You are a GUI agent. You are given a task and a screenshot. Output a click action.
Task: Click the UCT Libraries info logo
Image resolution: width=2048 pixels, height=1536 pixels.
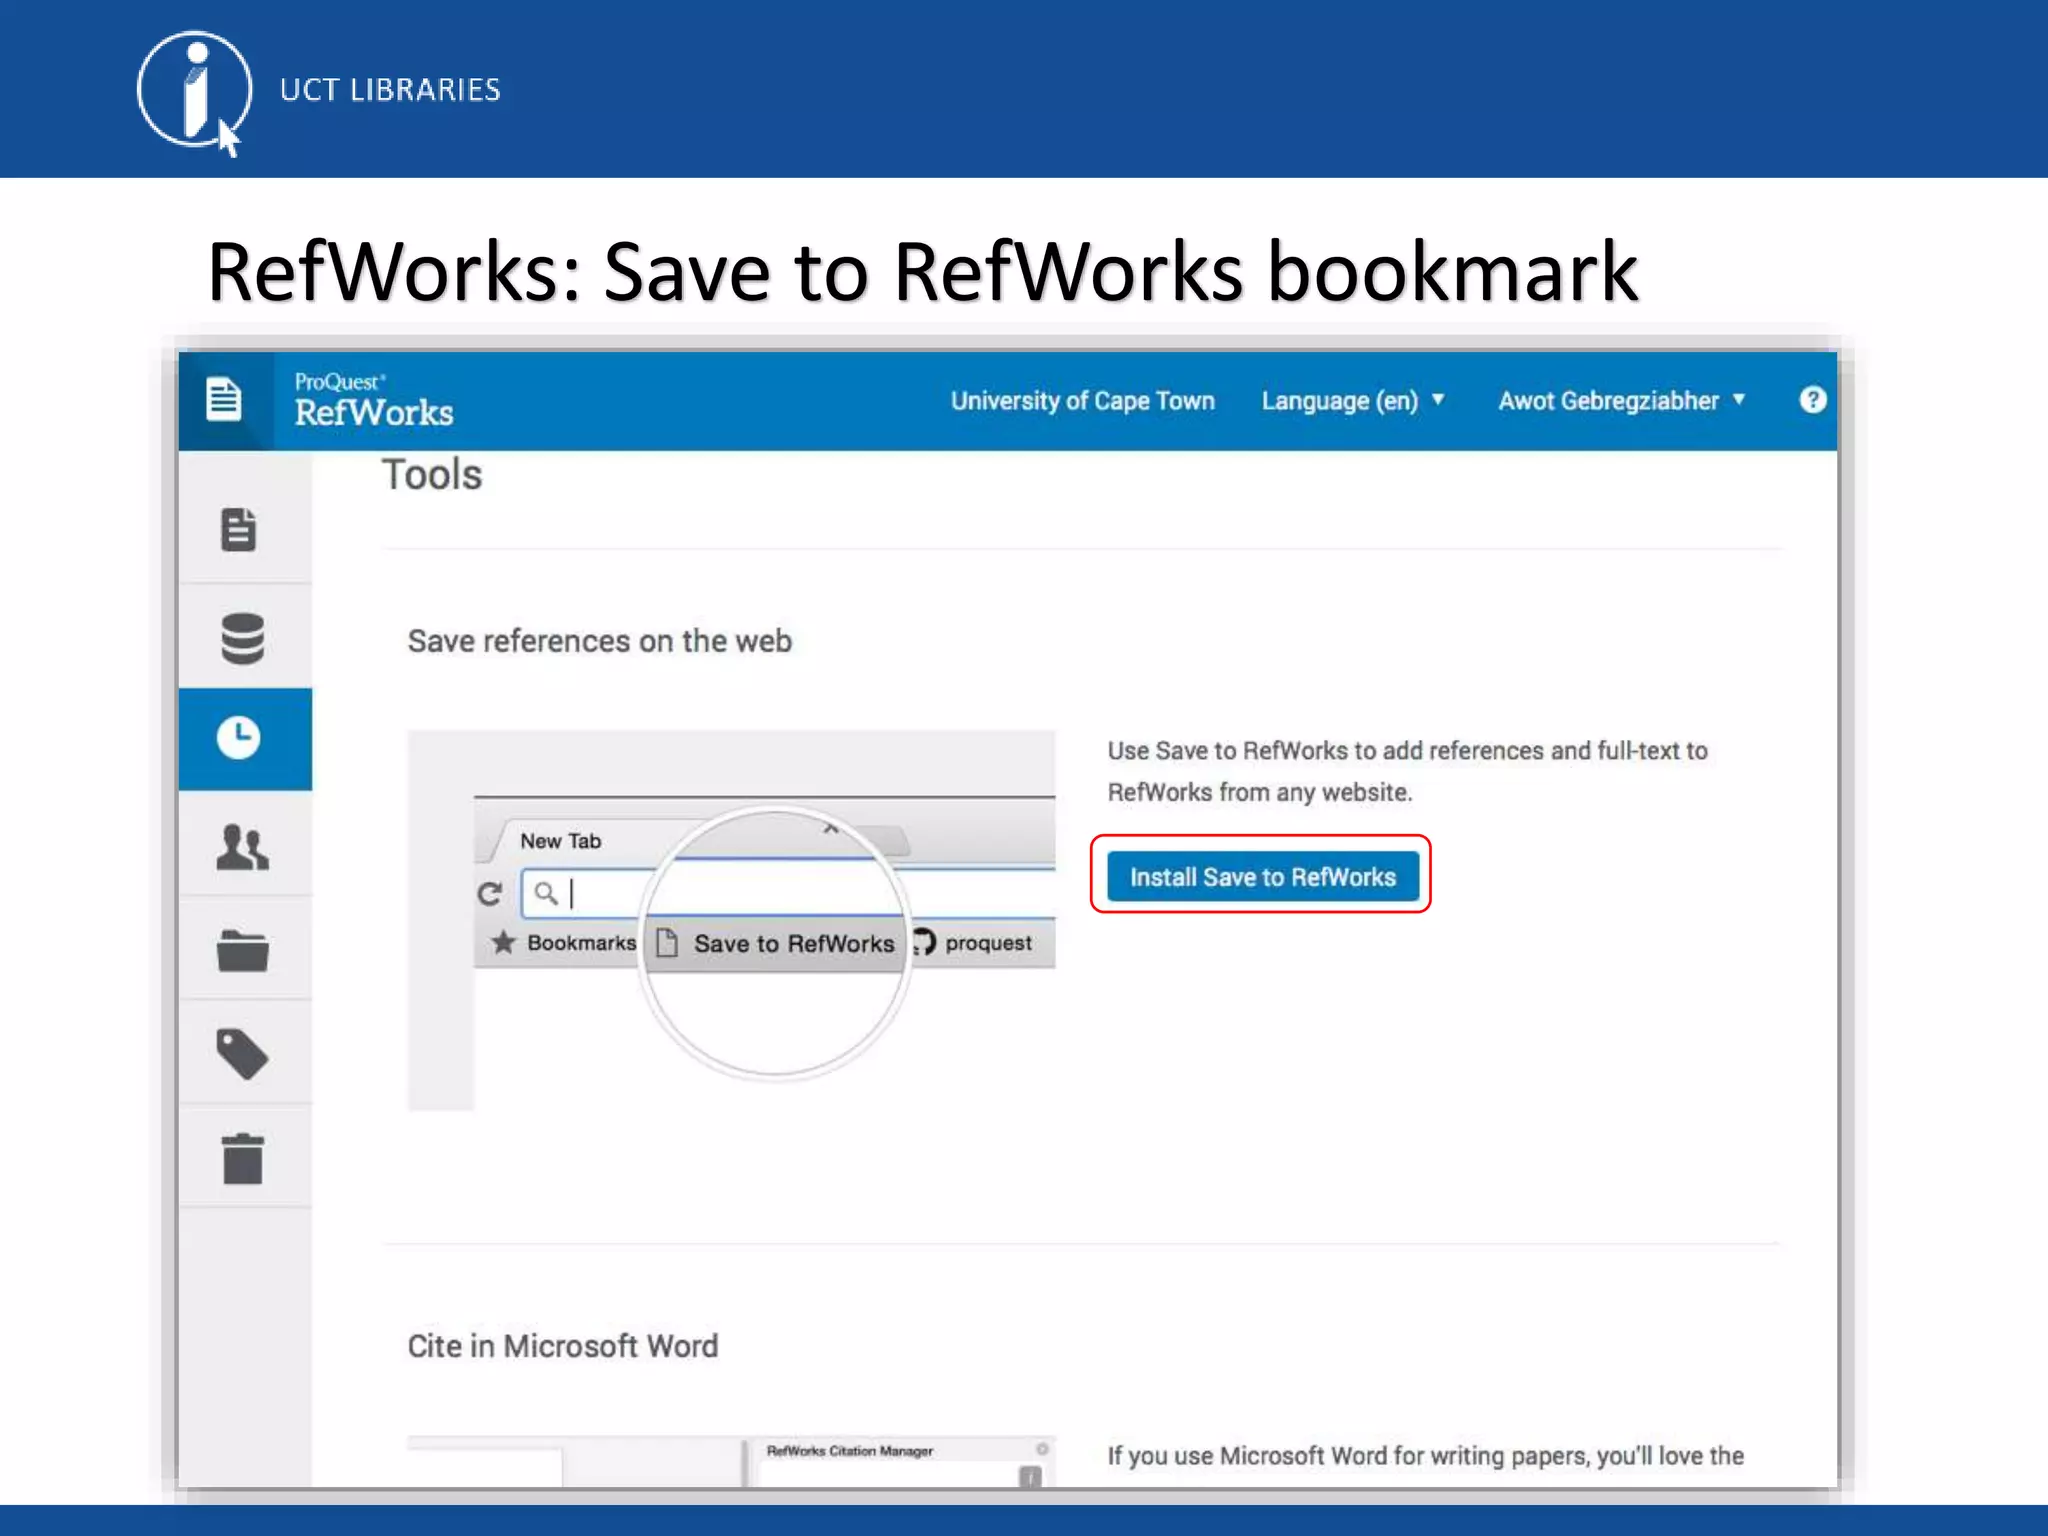coord(194,92)
